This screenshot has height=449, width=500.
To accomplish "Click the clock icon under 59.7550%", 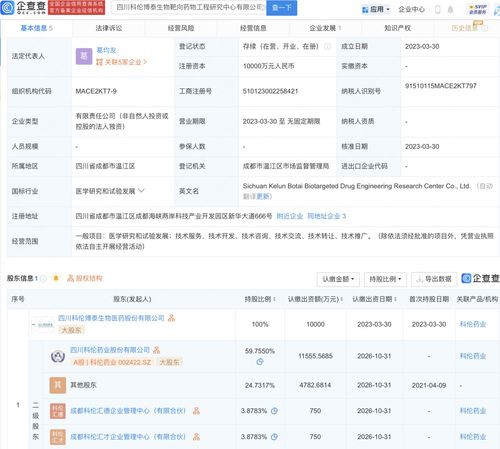I will click(x=260, y=361).
